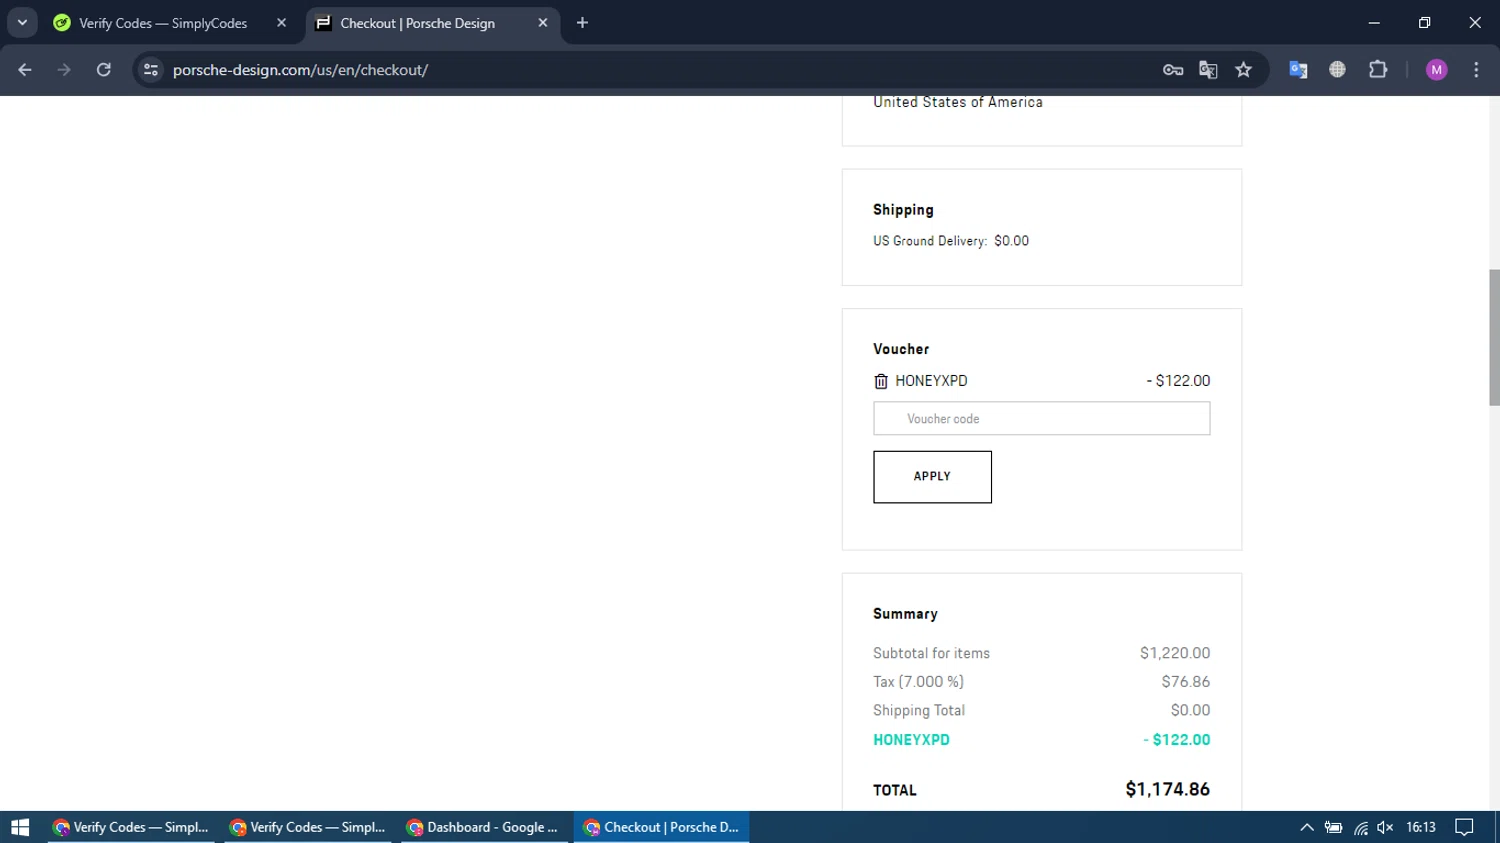The width and height of the screenshot is (1500, 843).
Task: Select the TOTAL amount $1,174.86
Action: coord(1167,789)
